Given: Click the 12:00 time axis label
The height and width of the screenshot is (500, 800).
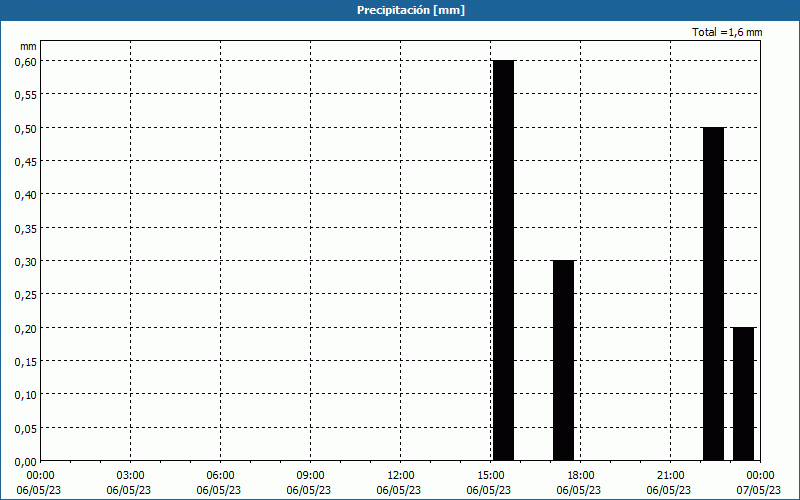Looking at the screenshot, I should pos(401,476).
